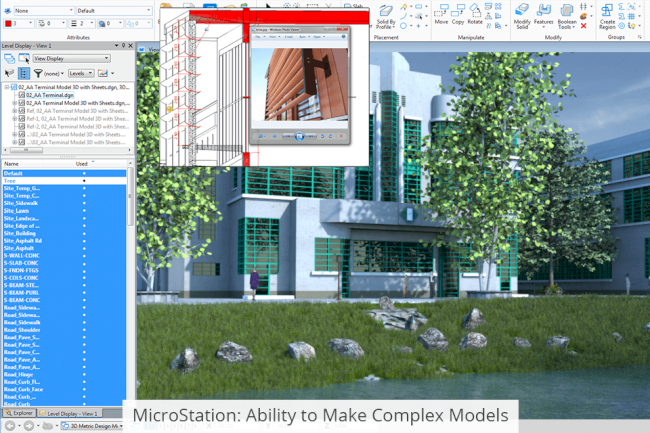
Task: Toggle the S-SLAB-CONC level display
Action: pyautogui.click(x=84, y=263)
